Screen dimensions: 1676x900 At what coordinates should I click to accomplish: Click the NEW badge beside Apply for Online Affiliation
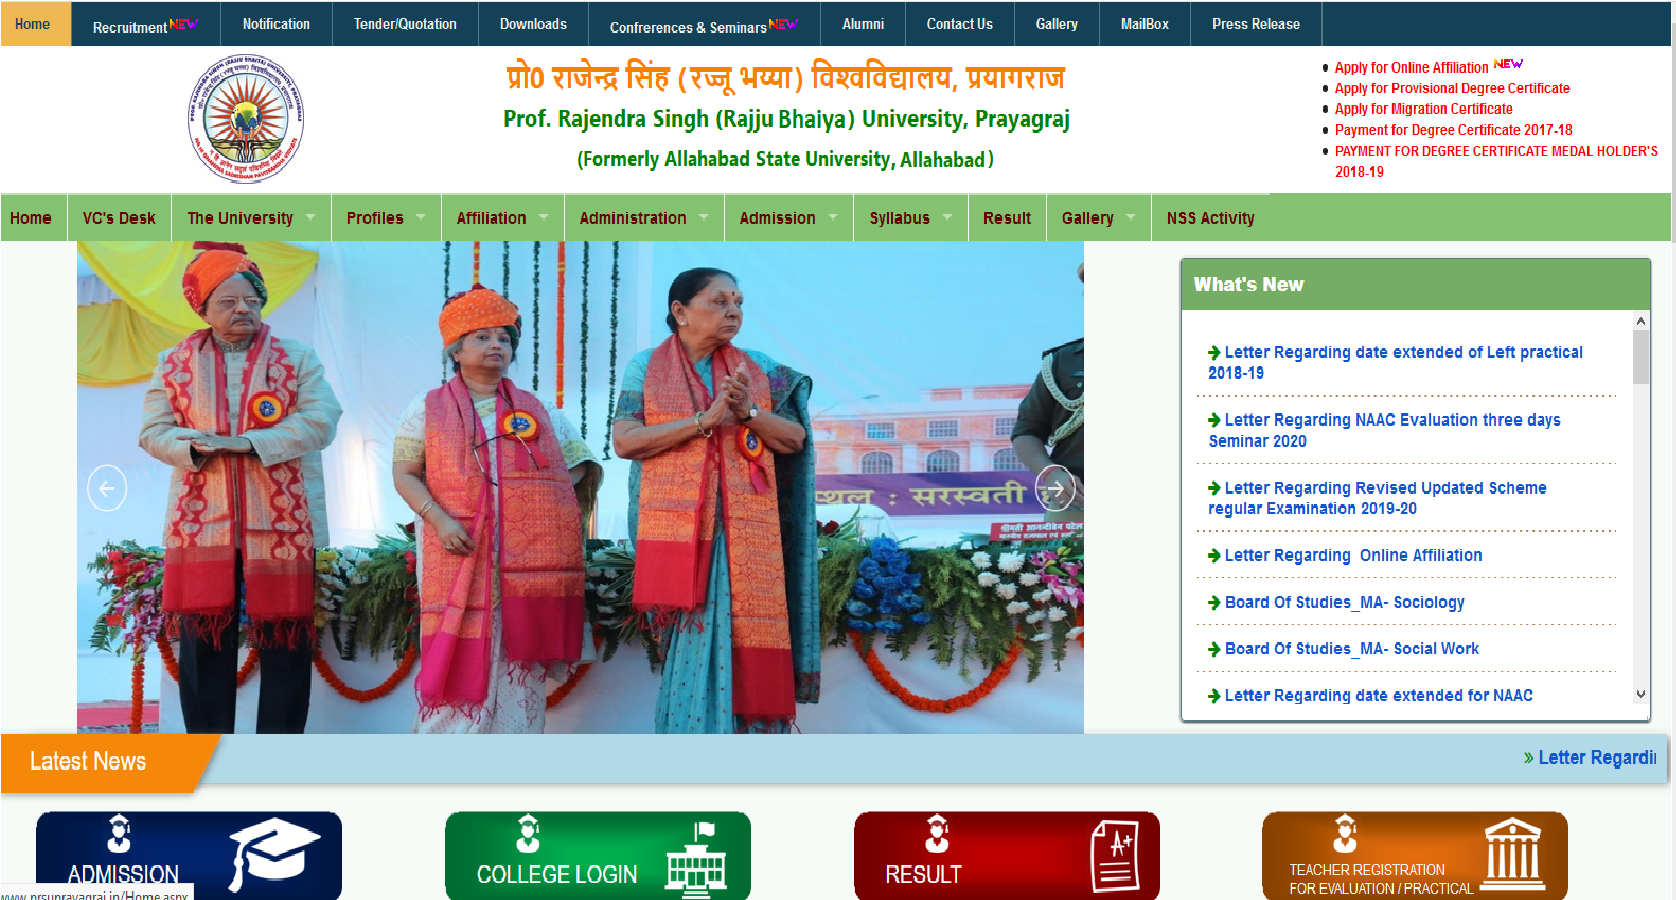coord(1508,64)
